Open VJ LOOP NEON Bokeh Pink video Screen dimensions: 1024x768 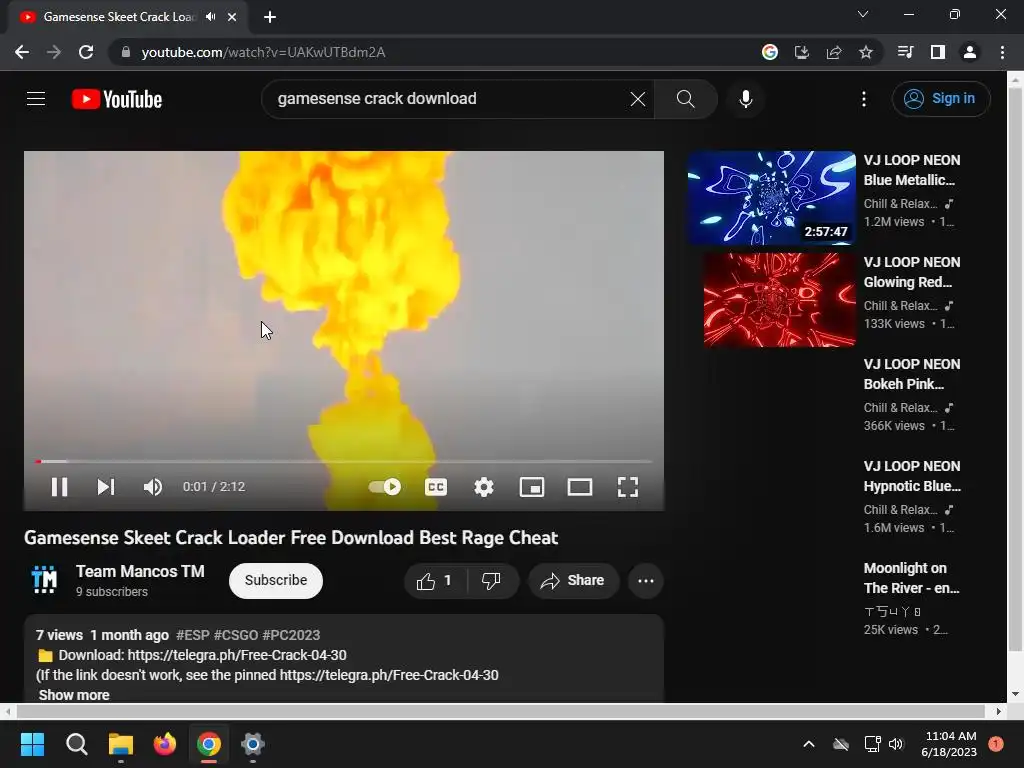tap(912, 374)
